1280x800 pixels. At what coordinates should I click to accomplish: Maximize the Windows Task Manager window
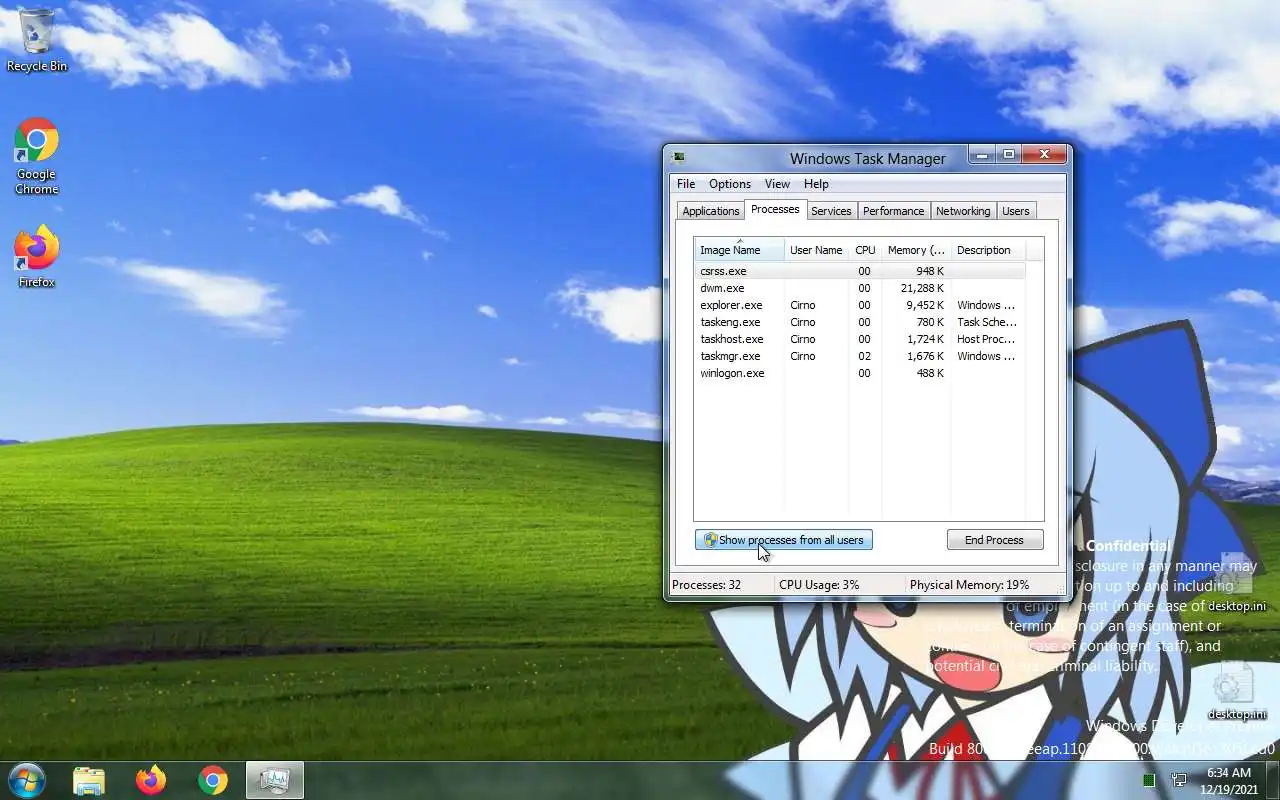pos(1009,155)
